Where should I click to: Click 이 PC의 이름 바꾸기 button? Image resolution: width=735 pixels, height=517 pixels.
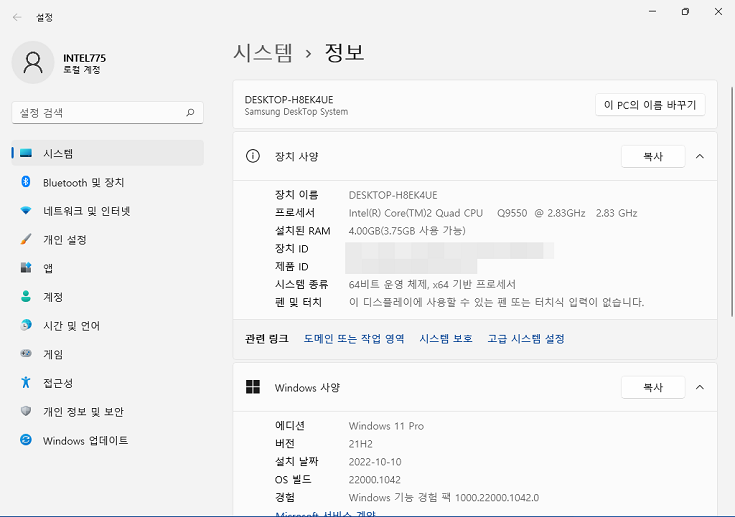(650, 105)
